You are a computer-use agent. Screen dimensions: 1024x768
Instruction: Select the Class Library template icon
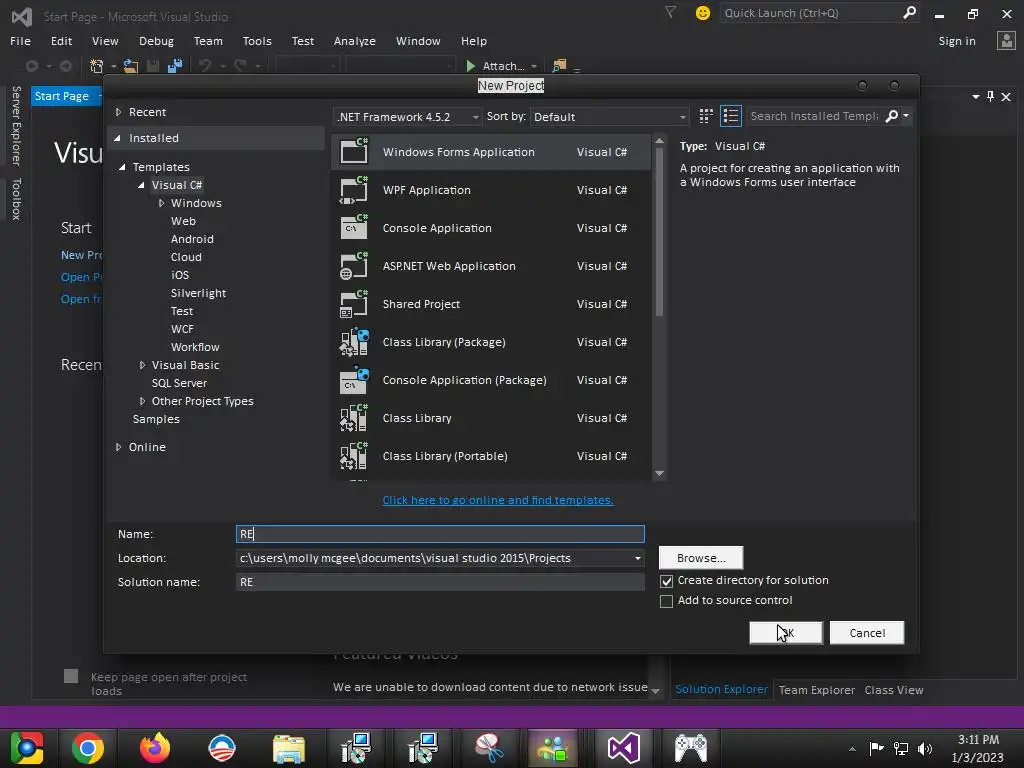pos(354,418)
